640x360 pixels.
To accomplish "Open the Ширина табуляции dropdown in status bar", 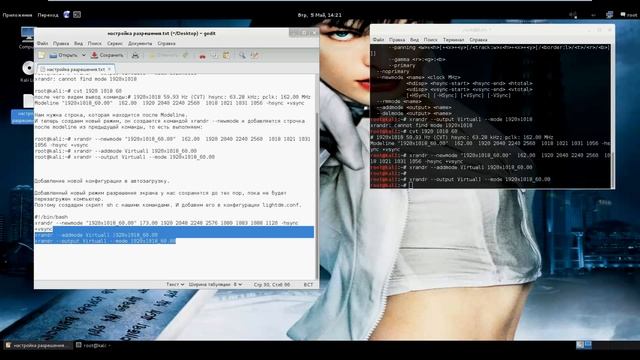I will click(x=216, y=284).
